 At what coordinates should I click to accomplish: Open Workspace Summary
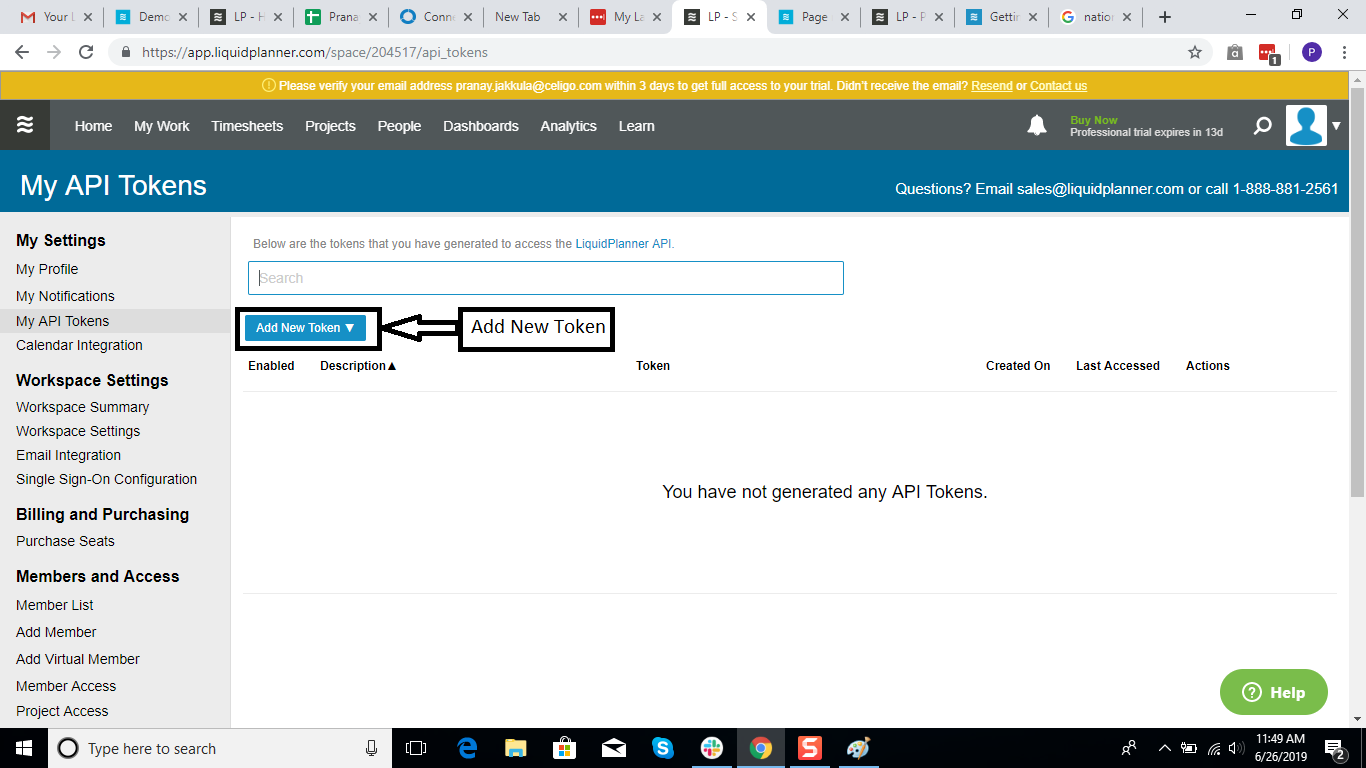coord(82,407)
